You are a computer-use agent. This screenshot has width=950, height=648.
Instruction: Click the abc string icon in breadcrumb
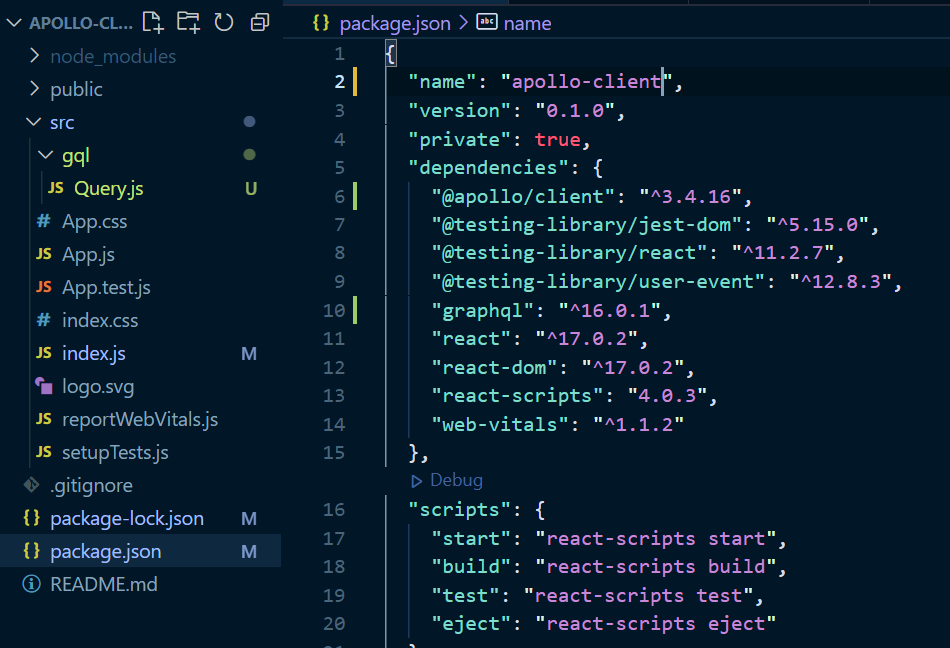487,22
